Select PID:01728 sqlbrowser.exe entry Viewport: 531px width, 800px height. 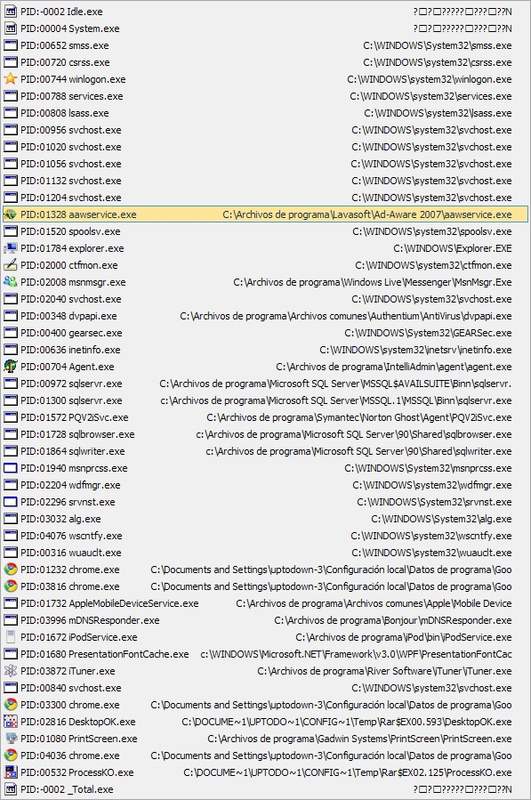pyautogui.click(x=265, y=434)
